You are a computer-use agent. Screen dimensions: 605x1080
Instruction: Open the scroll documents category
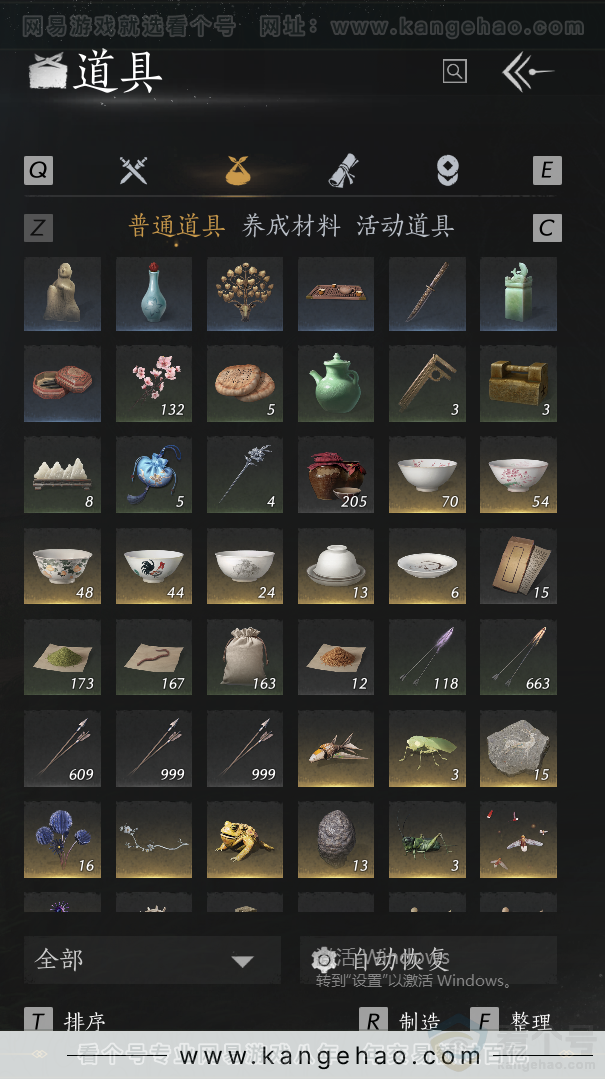point(342,170)
